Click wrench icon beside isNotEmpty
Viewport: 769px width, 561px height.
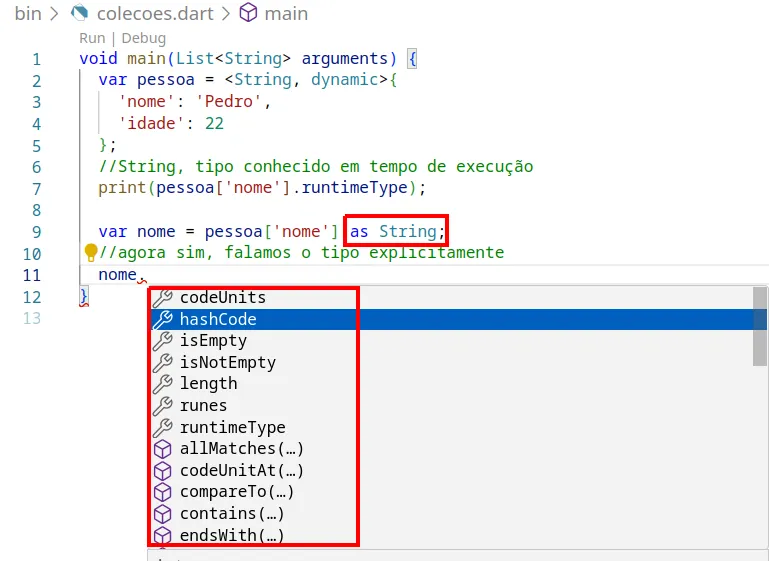point(162,362)
